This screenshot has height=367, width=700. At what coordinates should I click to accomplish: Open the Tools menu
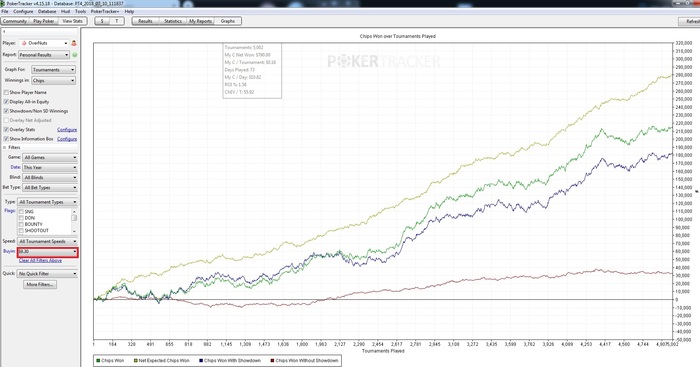pyautogui.click(x=80, y=12)
